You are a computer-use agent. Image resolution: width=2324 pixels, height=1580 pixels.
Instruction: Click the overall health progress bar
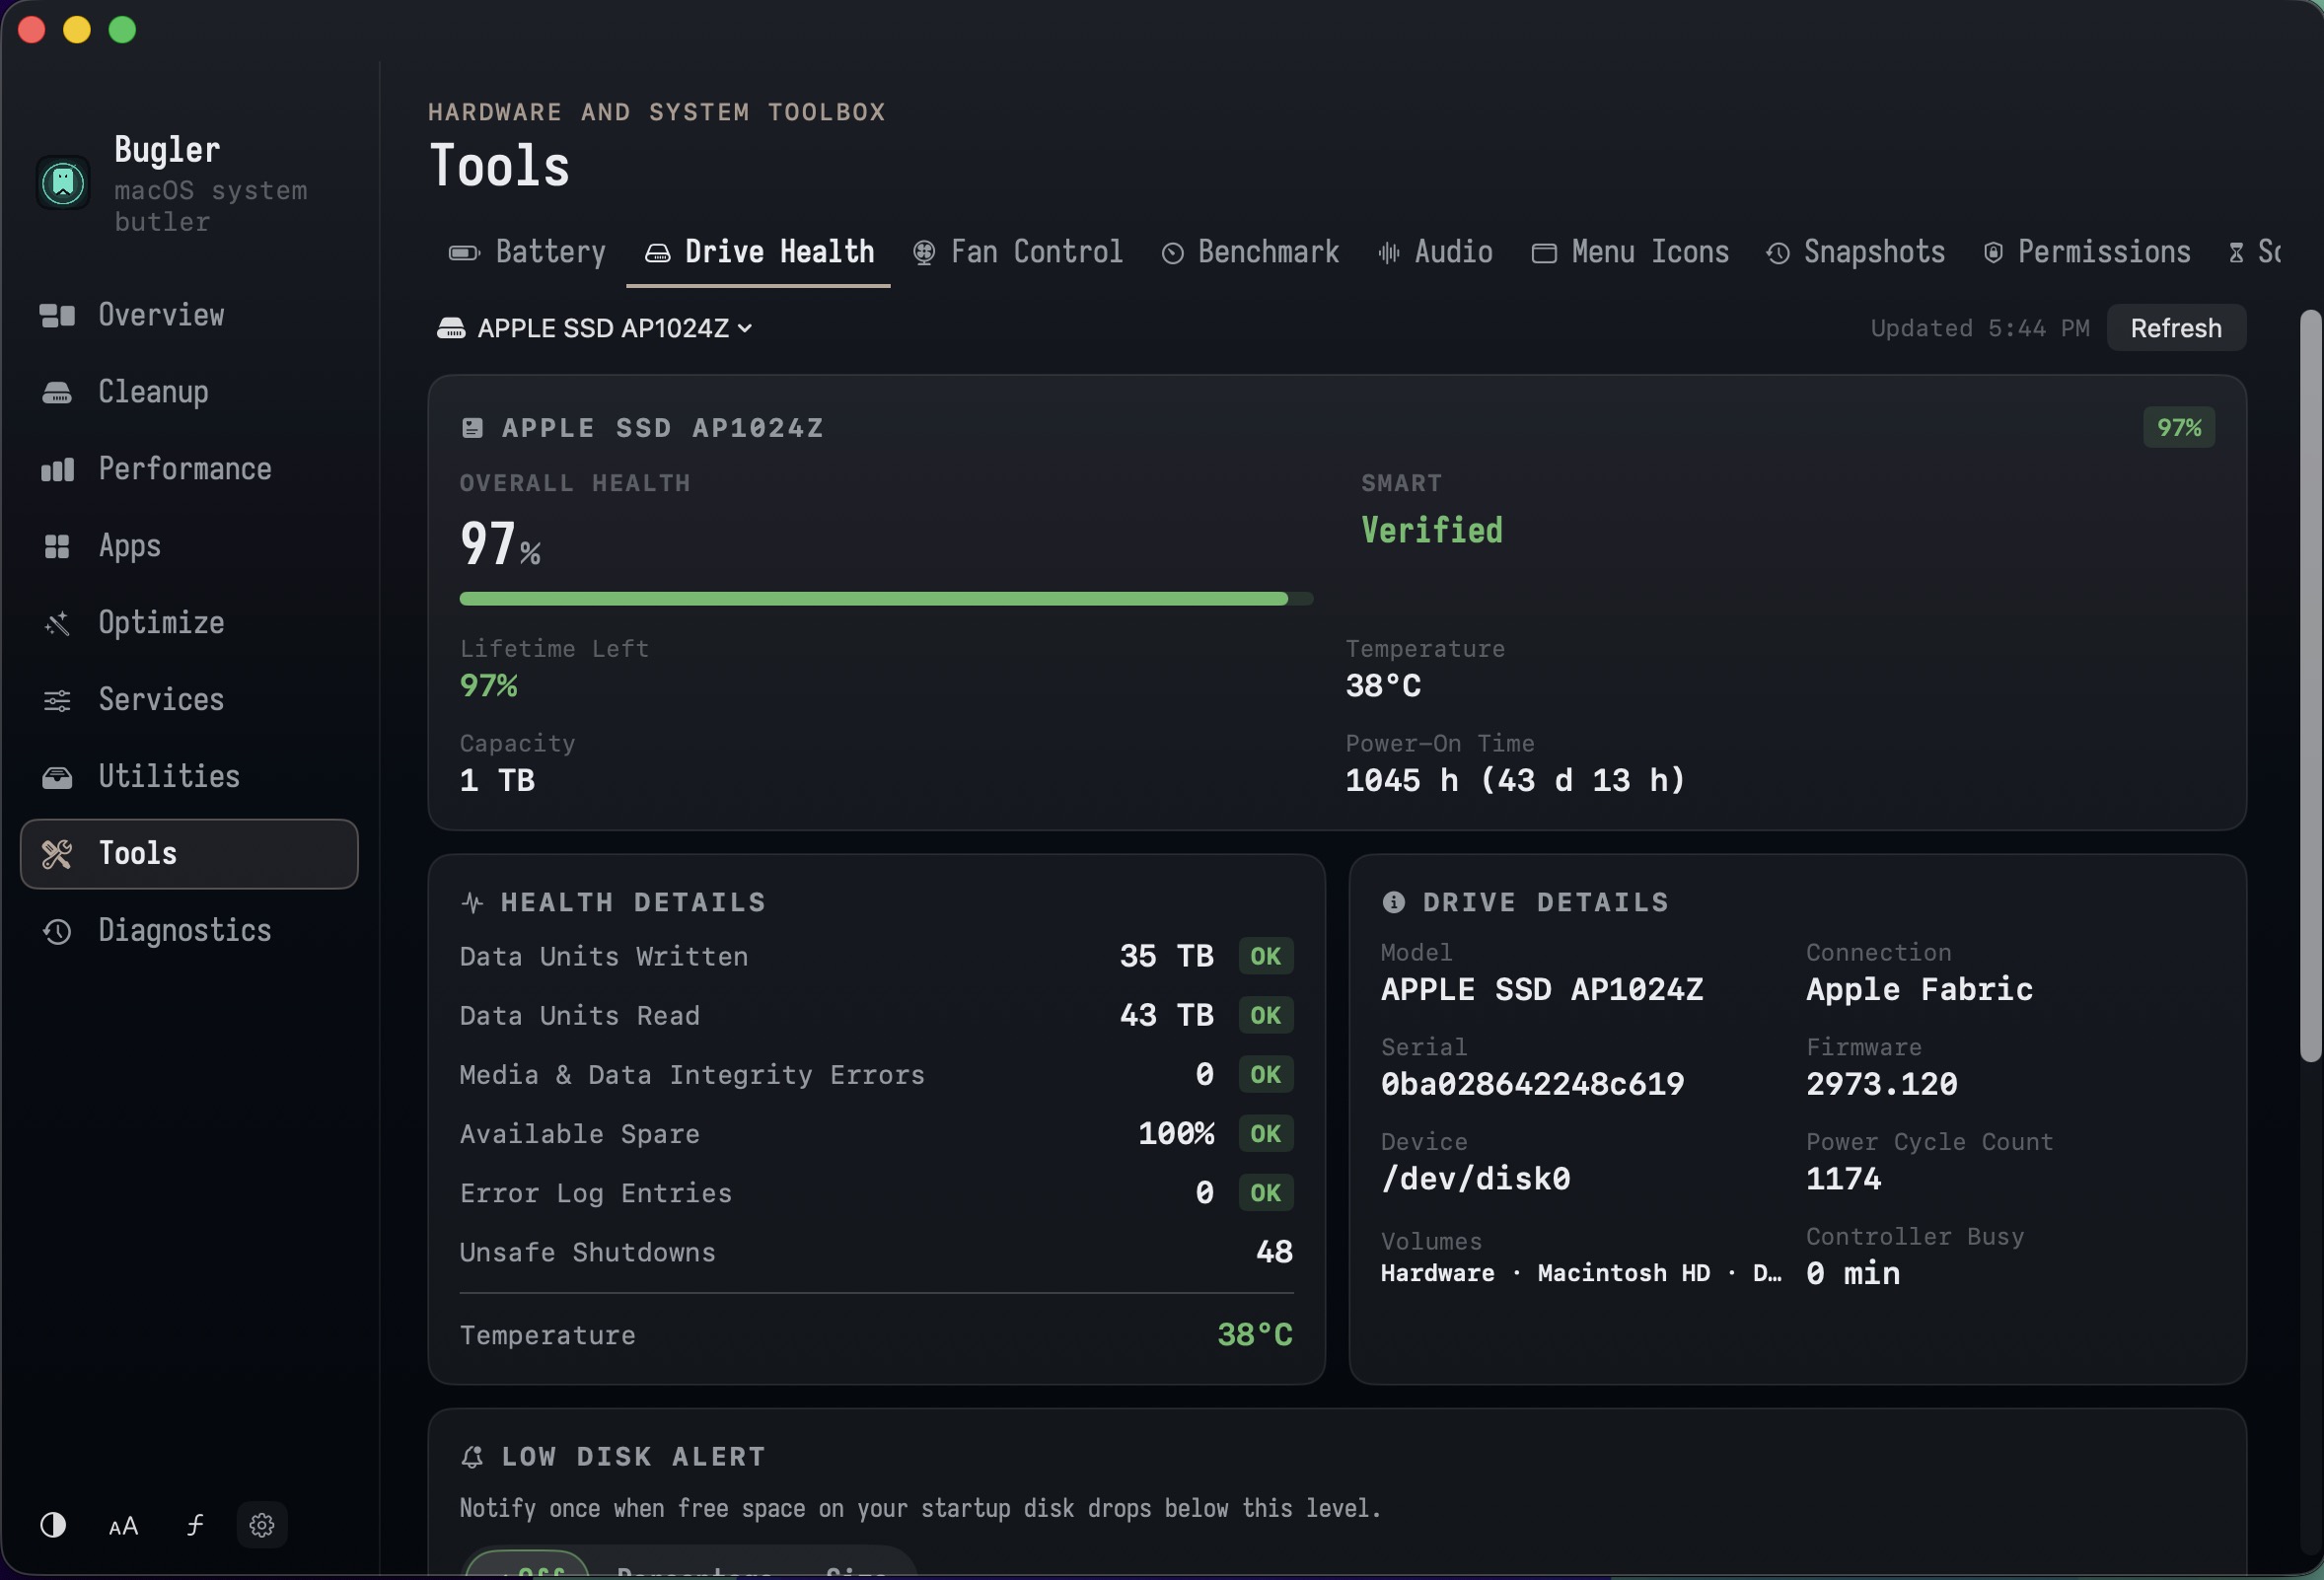pos(886,599)
